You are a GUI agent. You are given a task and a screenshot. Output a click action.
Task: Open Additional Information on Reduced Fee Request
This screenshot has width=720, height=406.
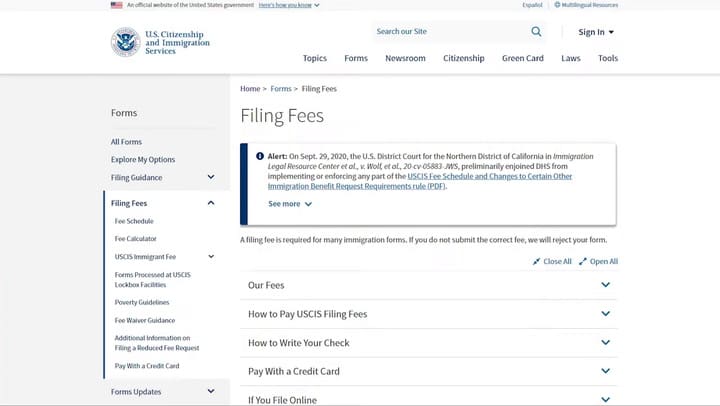click(157, 343)
